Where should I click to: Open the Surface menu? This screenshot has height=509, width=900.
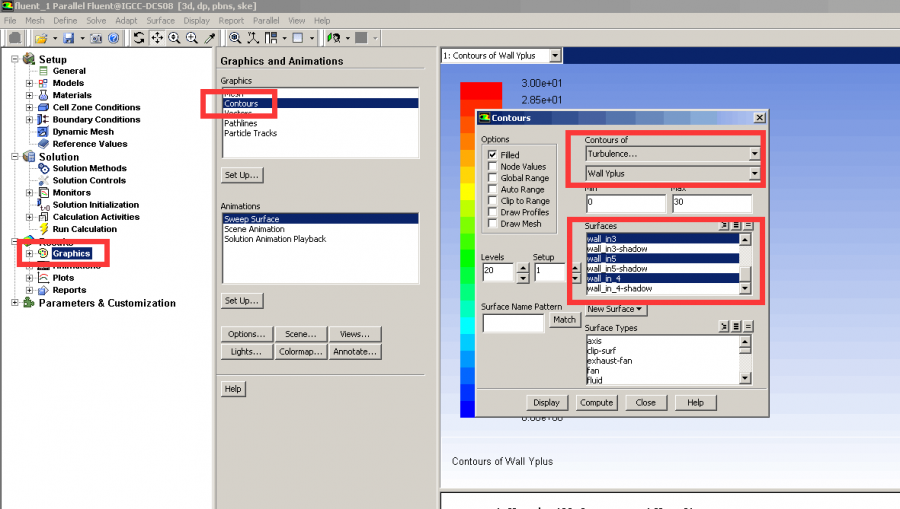point(160,20)
